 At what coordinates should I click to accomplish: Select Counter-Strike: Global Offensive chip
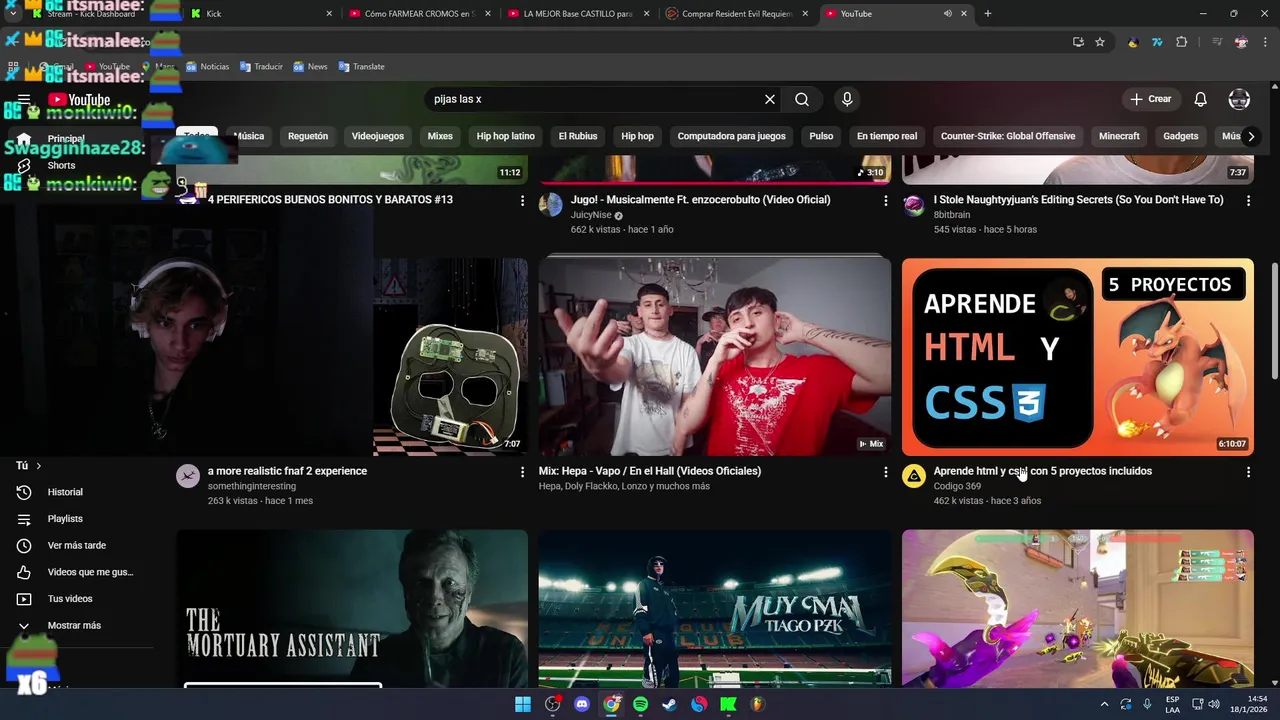tap(1008, 136)
